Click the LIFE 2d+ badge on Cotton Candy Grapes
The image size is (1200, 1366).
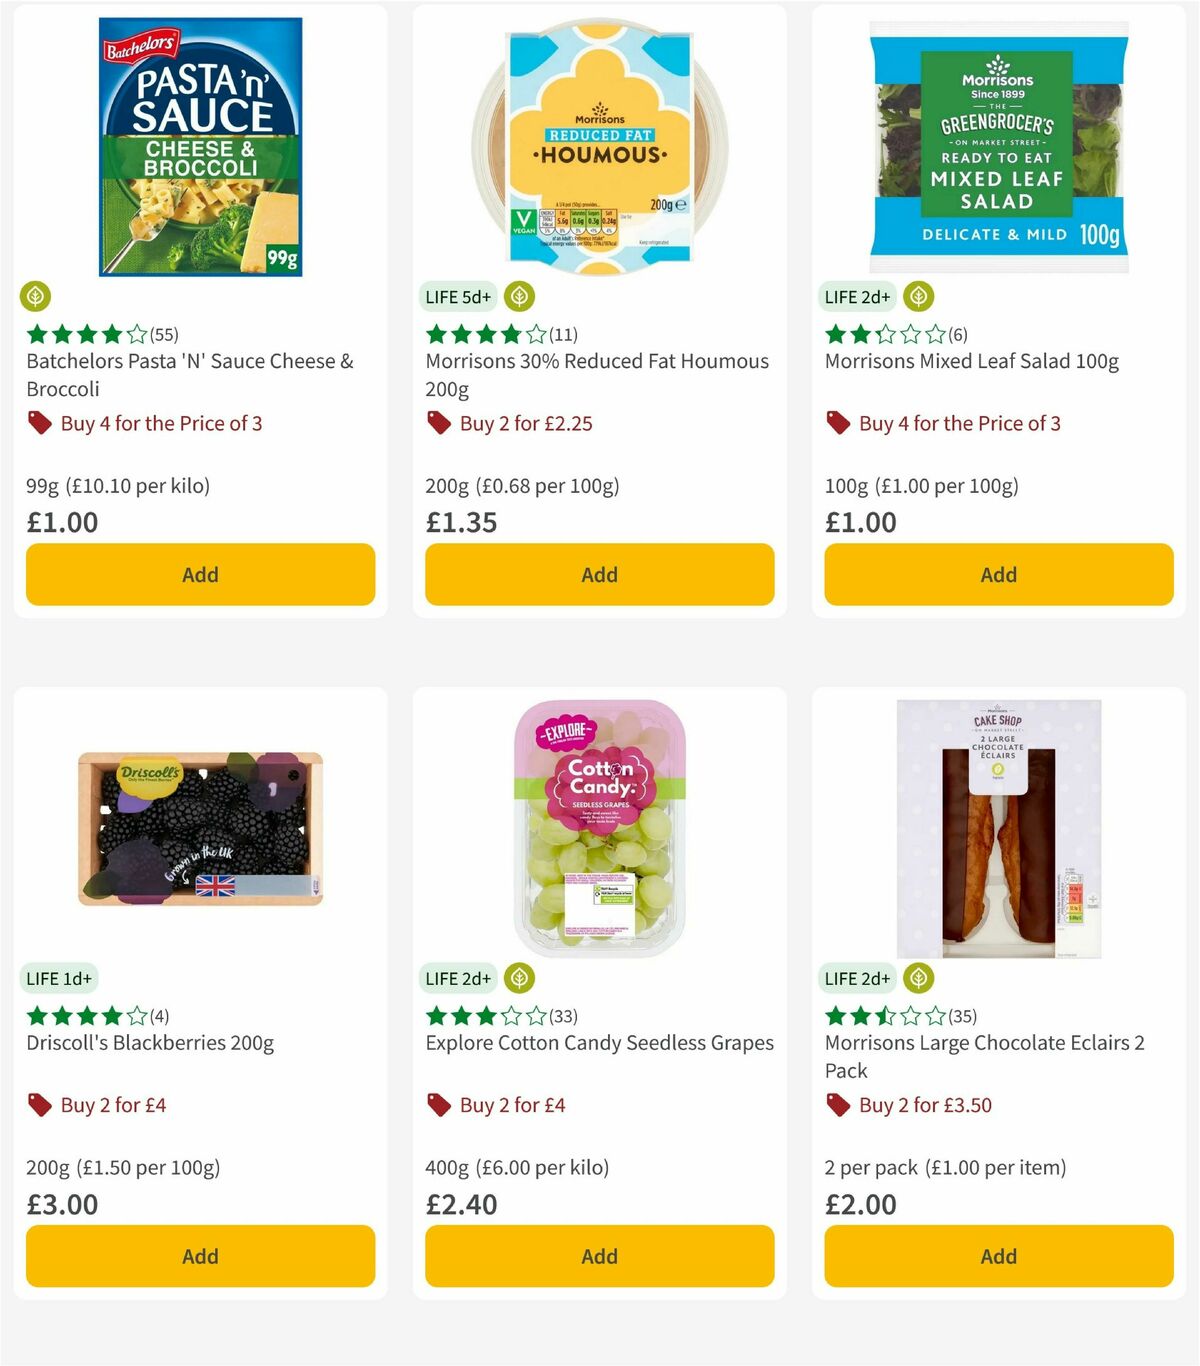pyautogui.click(x=458, y=979)
